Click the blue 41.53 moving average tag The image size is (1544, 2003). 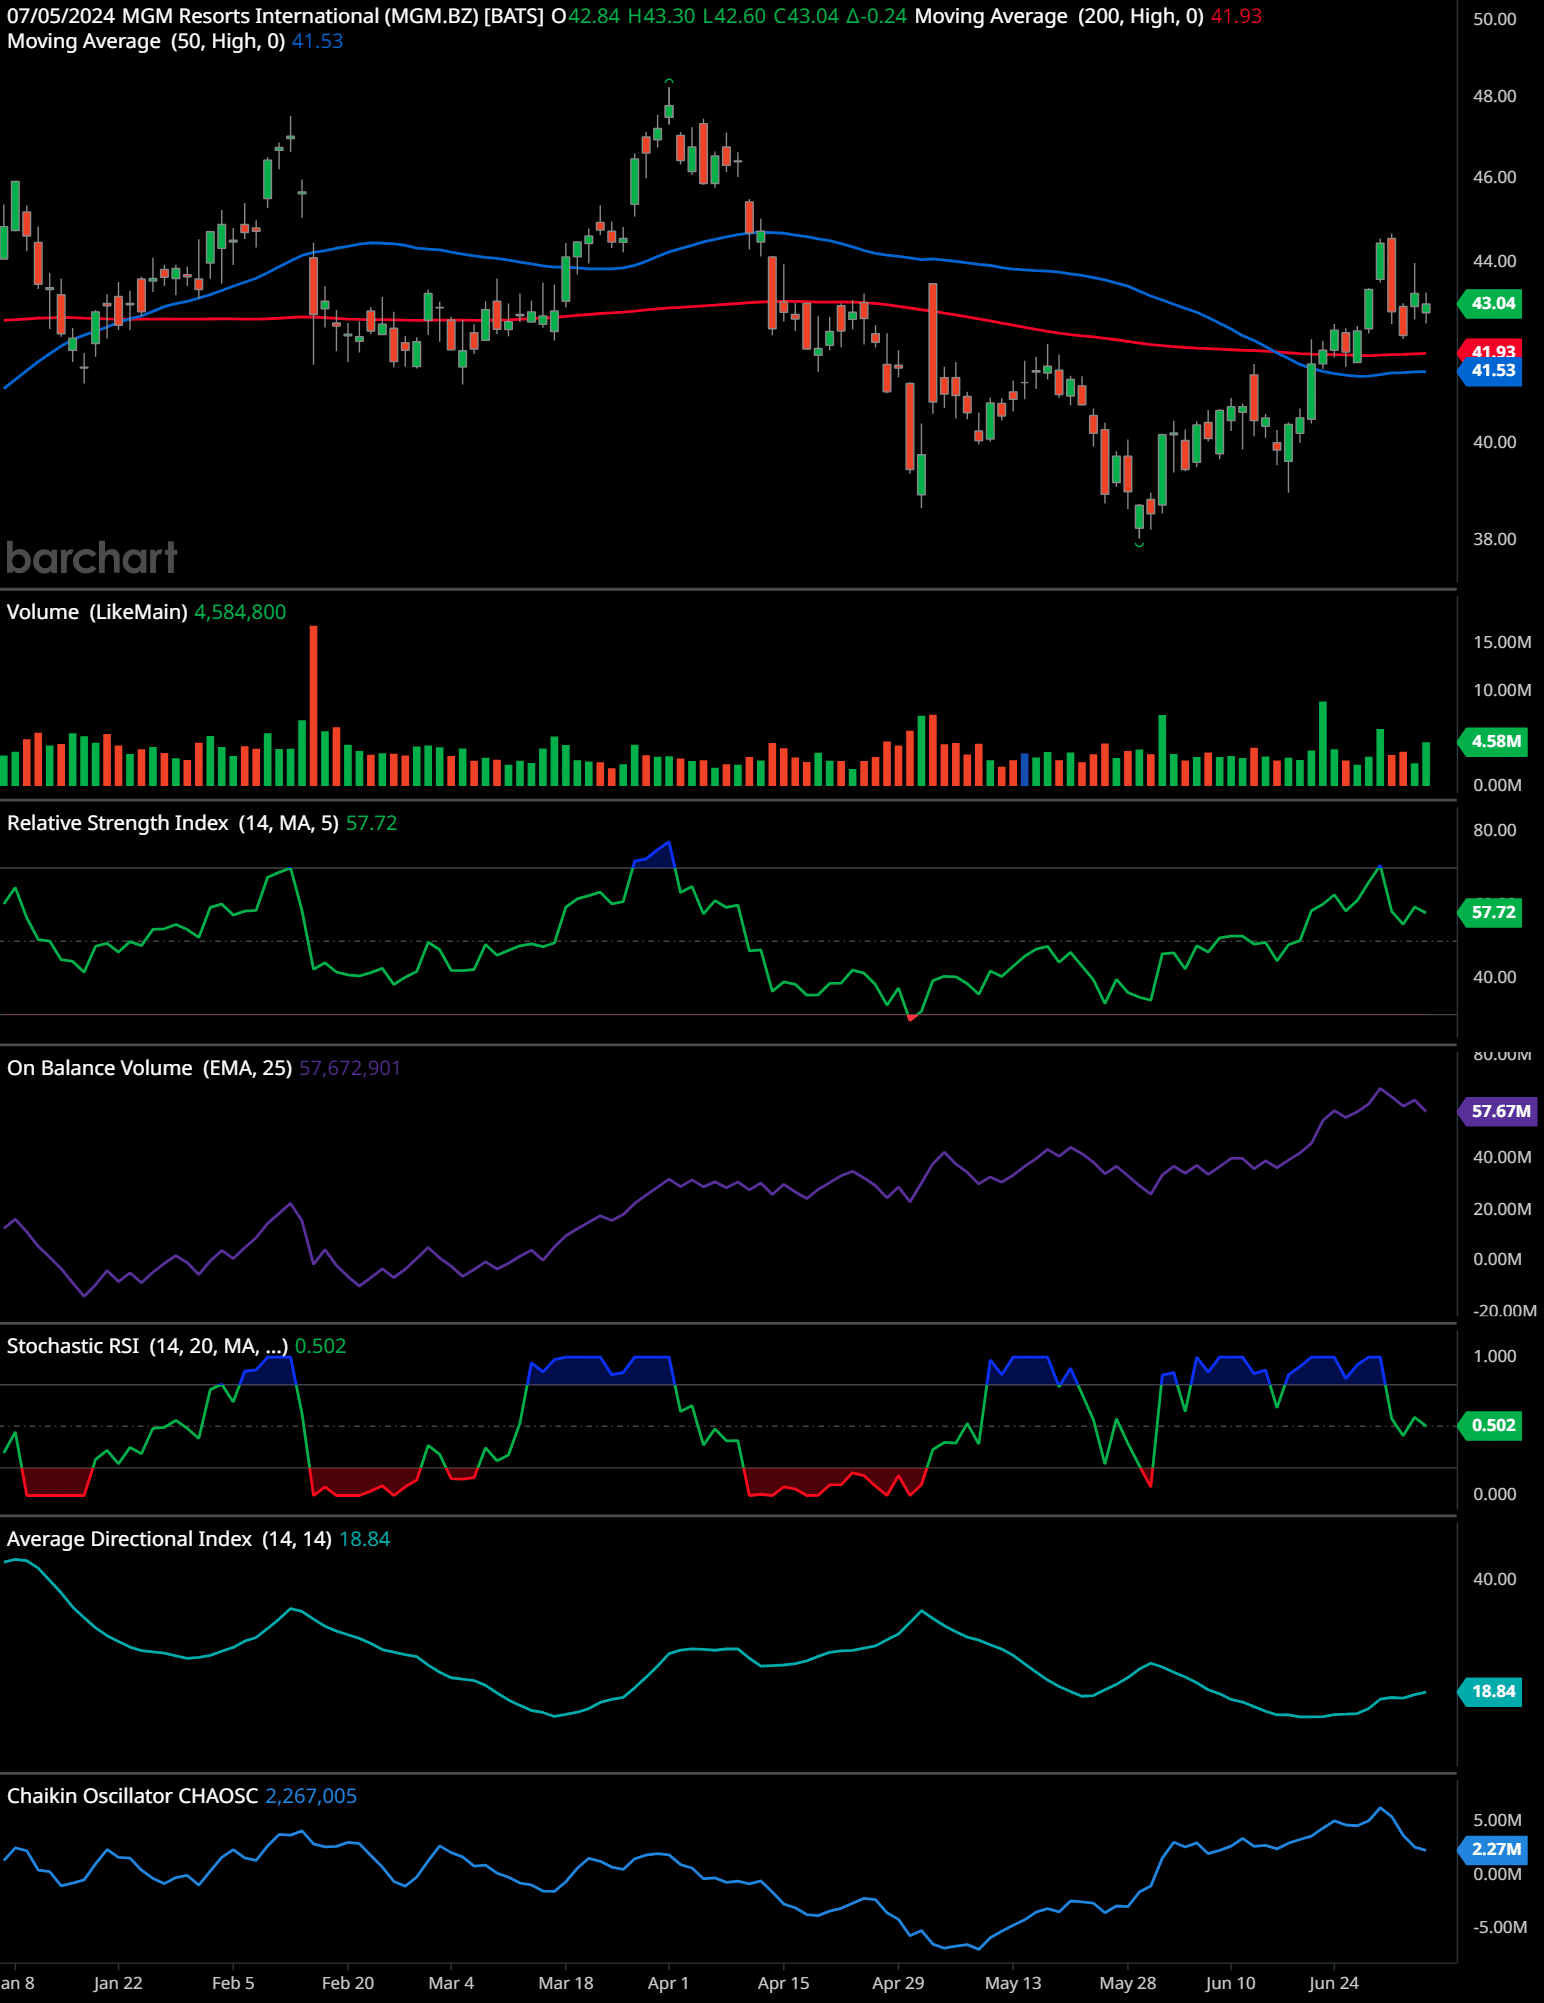point(1491,371)
